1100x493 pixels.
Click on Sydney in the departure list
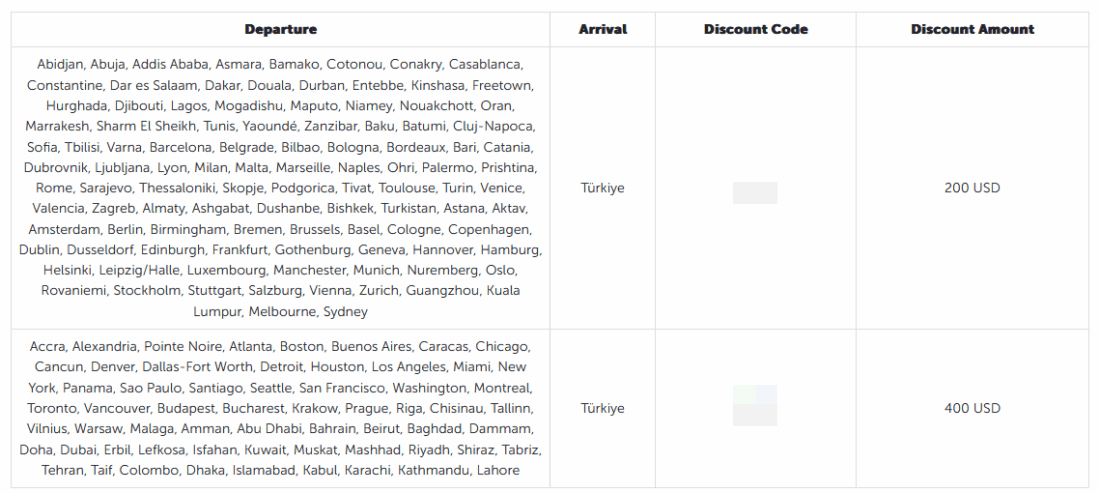click(344, 312)
